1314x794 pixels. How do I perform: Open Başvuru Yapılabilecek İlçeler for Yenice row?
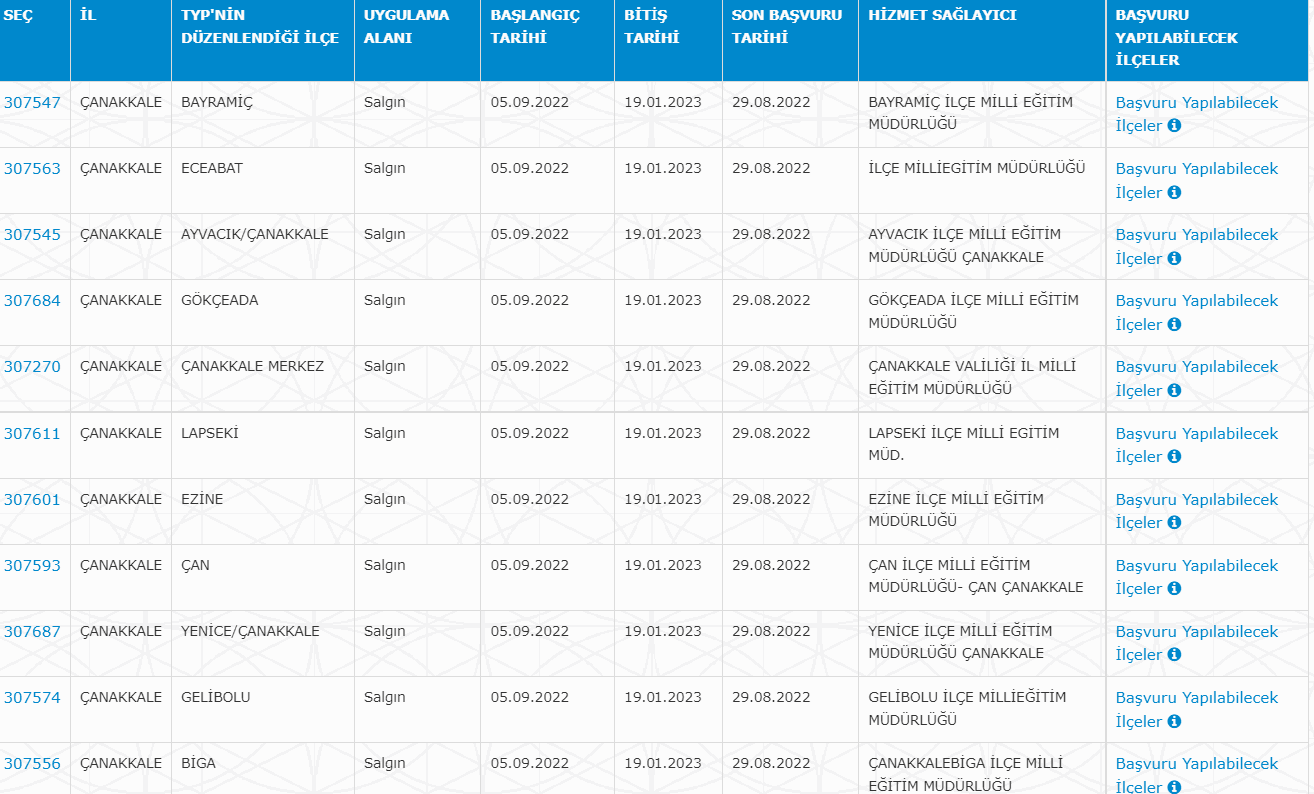pyautogui.click(x=1196, y=632)
